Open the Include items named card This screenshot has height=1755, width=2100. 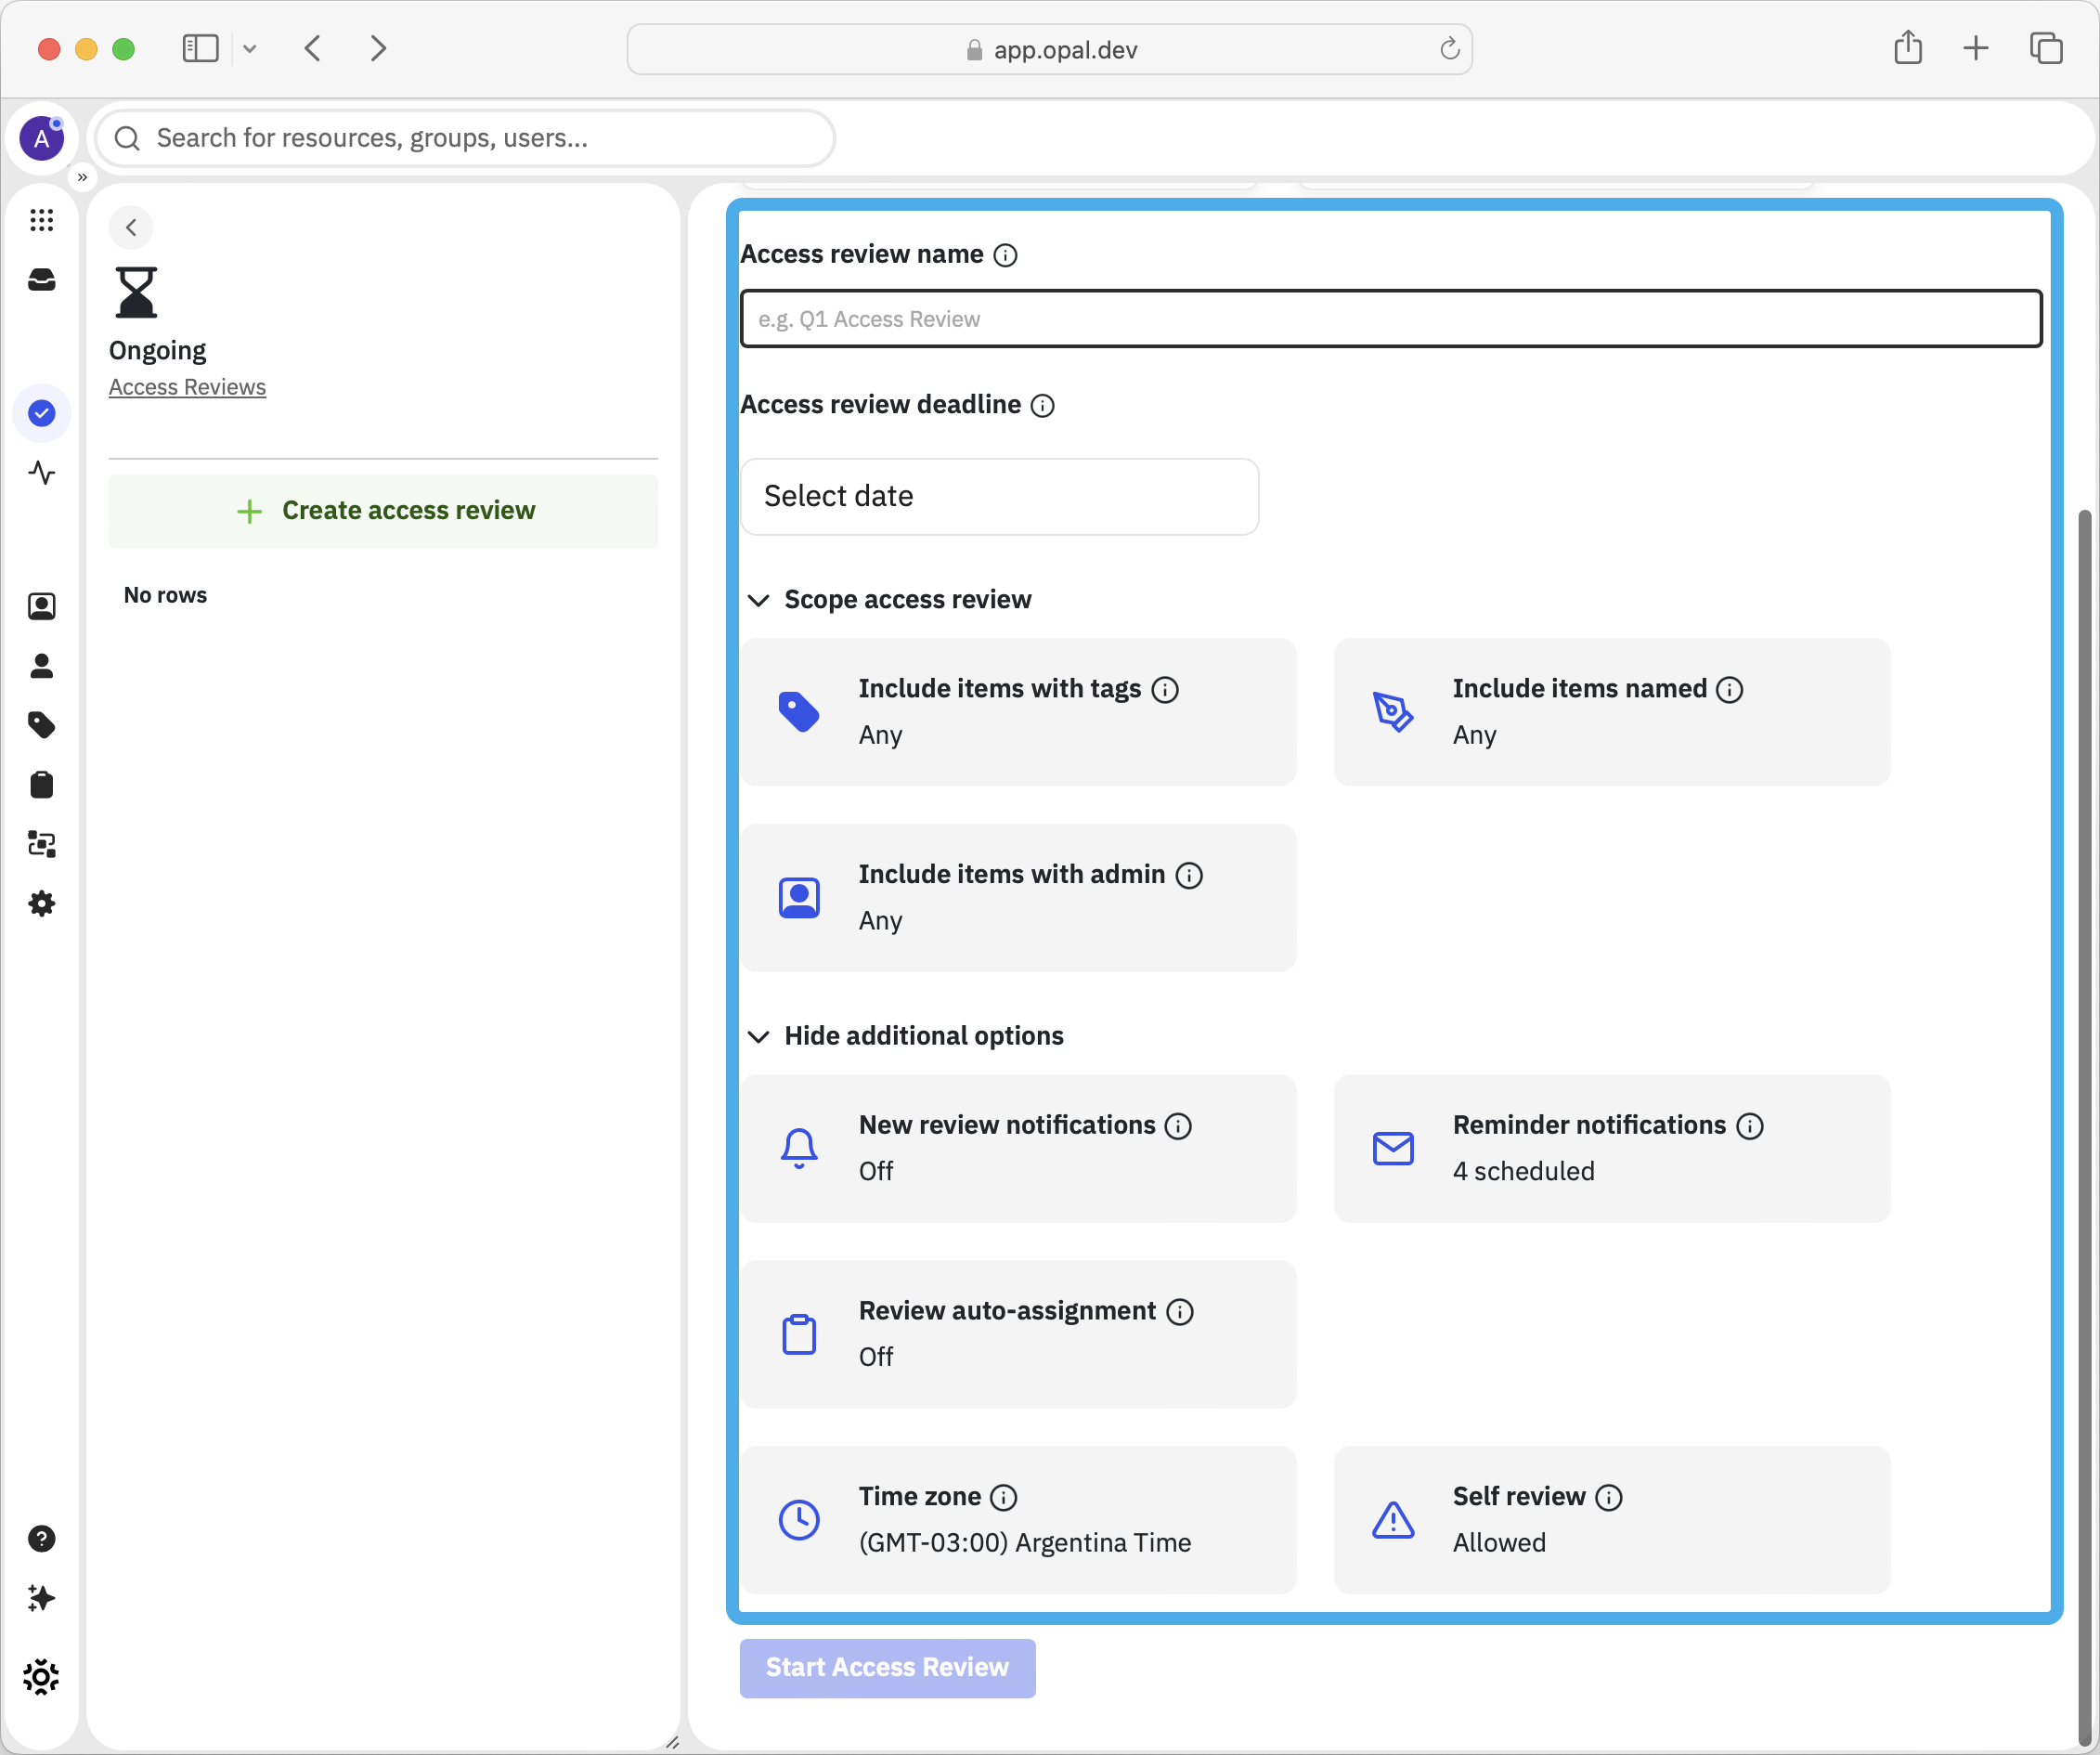[1612, 712]
